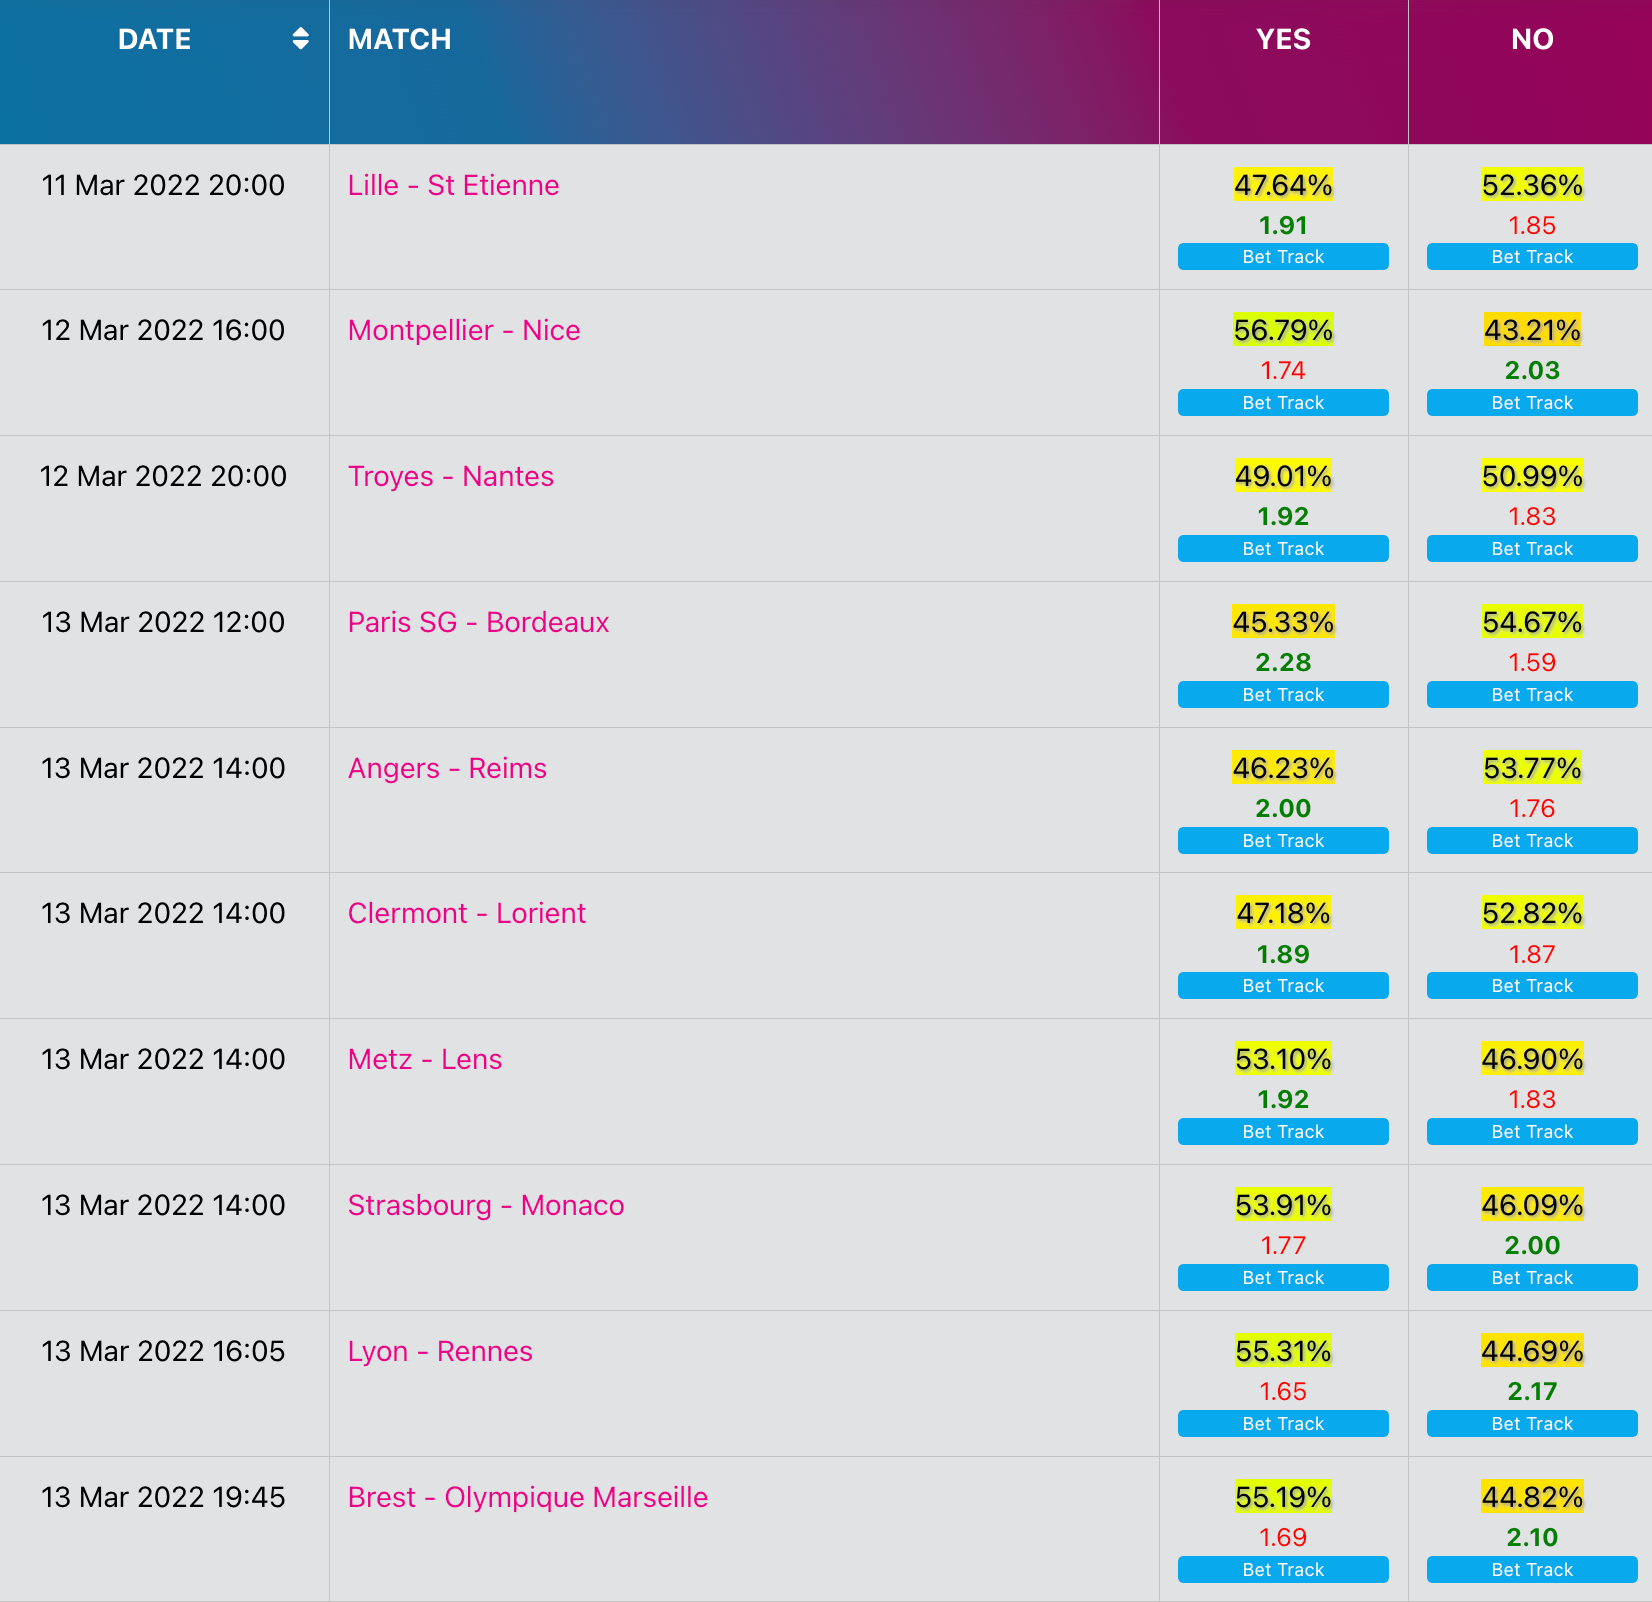Open the Paris SG - Bordeaux match link
The width and height of the screenshot is (1652, 1602).
click(478, 623)
